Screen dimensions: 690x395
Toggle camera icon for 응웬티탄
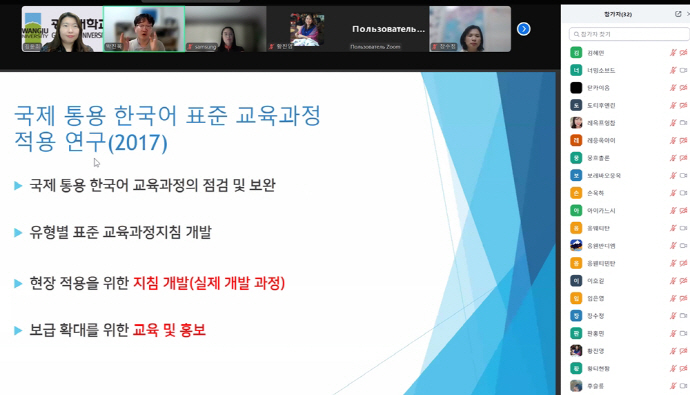(x=683, y=228)
